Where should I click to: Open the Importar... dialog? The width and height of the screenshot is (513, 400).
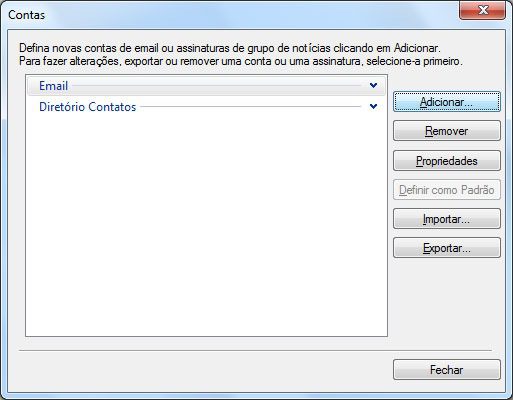(447, 219)
